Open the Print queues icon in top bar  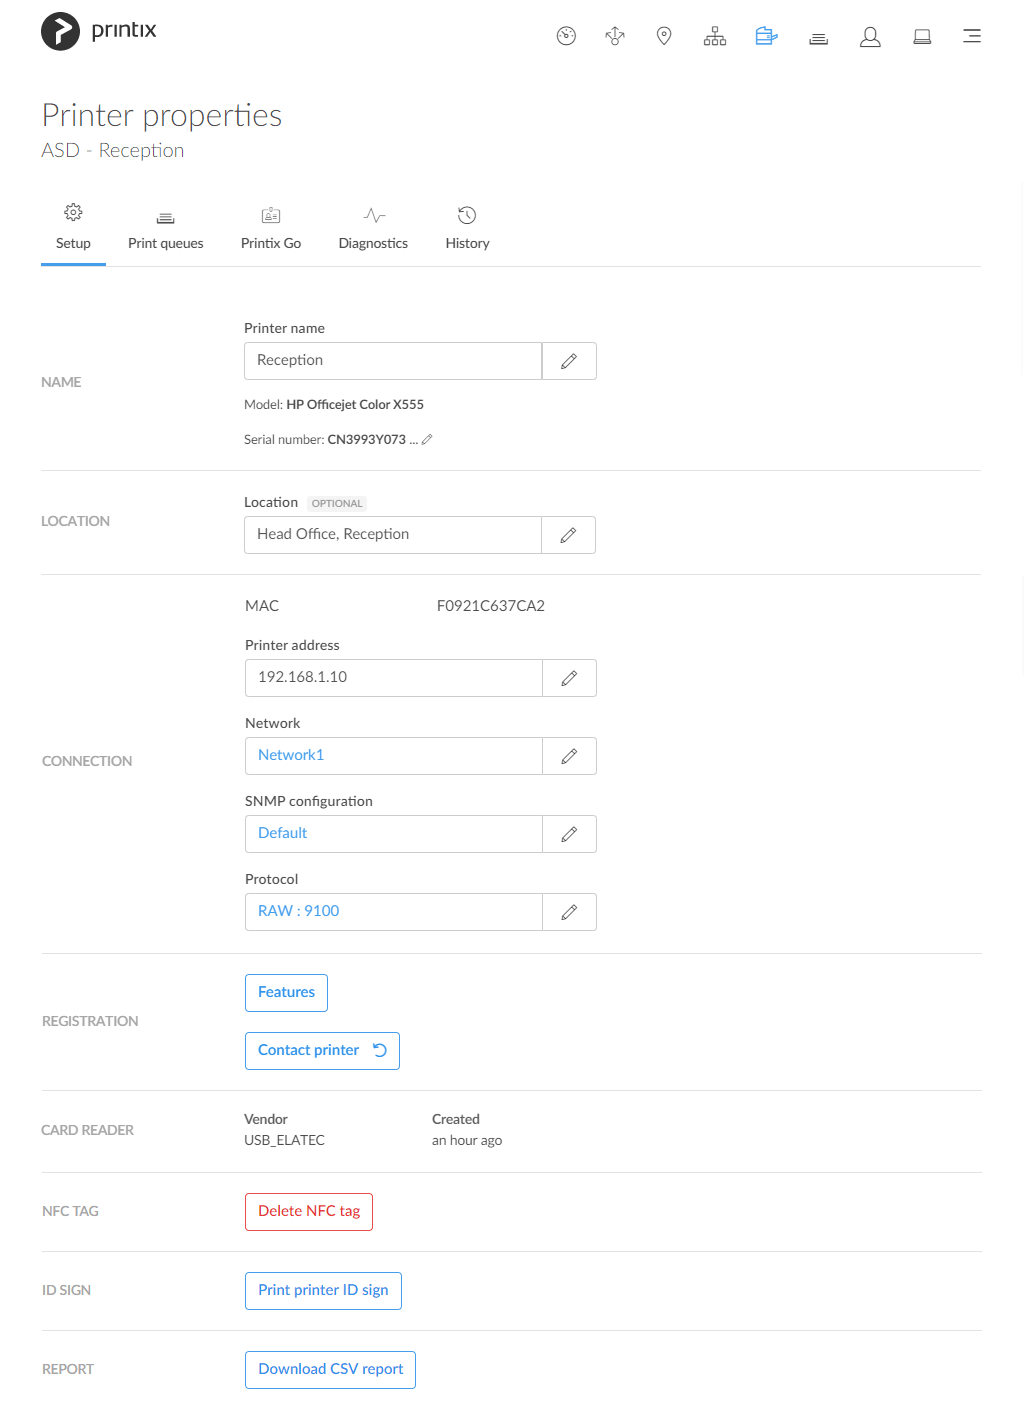click(819, 39)
